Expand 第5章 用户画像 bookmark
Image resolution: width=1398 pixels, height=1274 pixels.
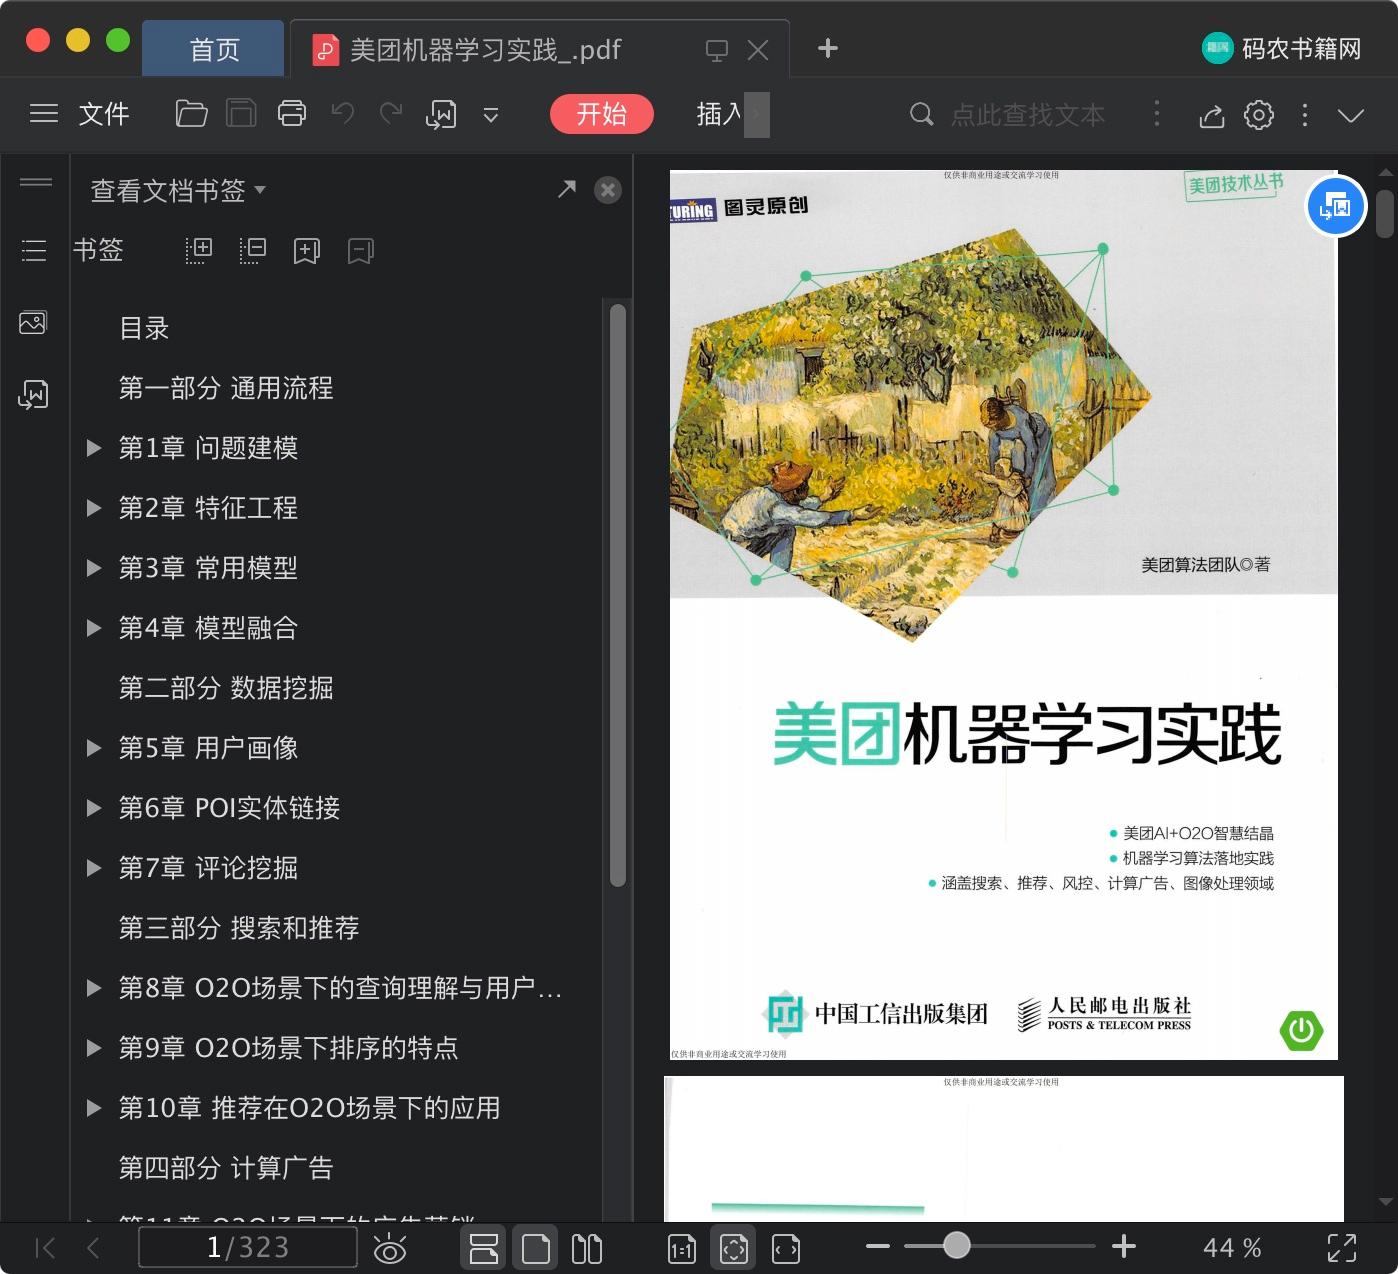tap(94, 748)
